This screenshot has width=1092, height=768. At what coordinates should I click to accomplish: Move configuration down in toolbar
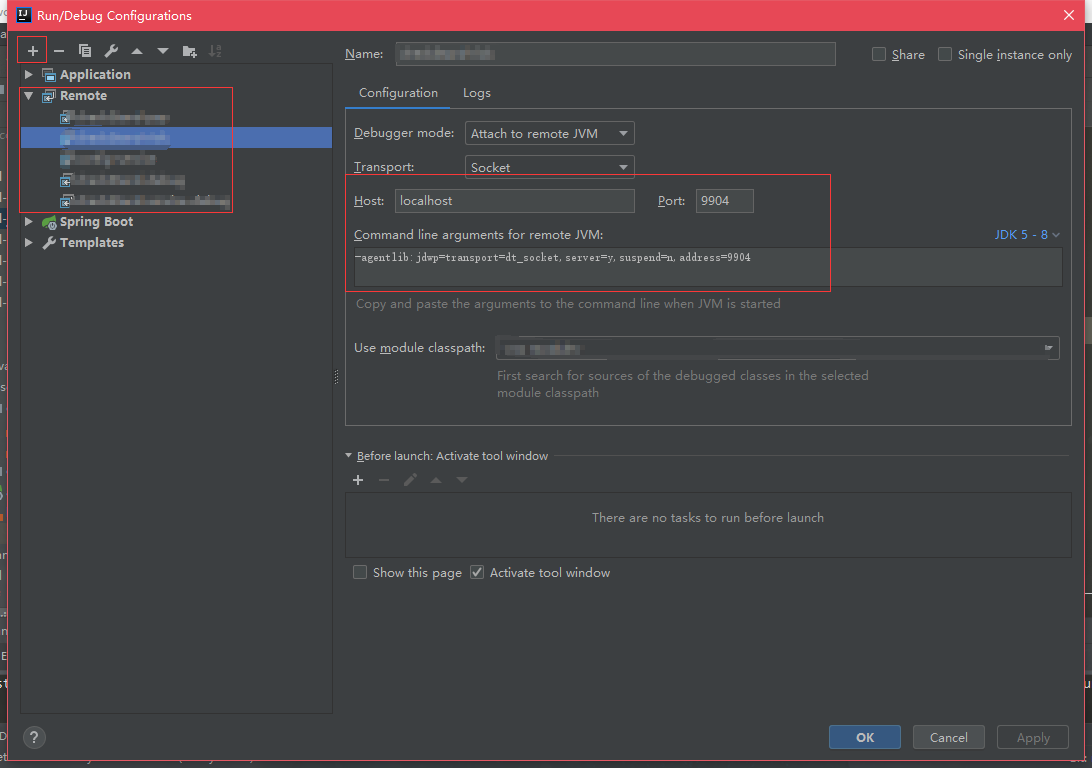(163, 51)
